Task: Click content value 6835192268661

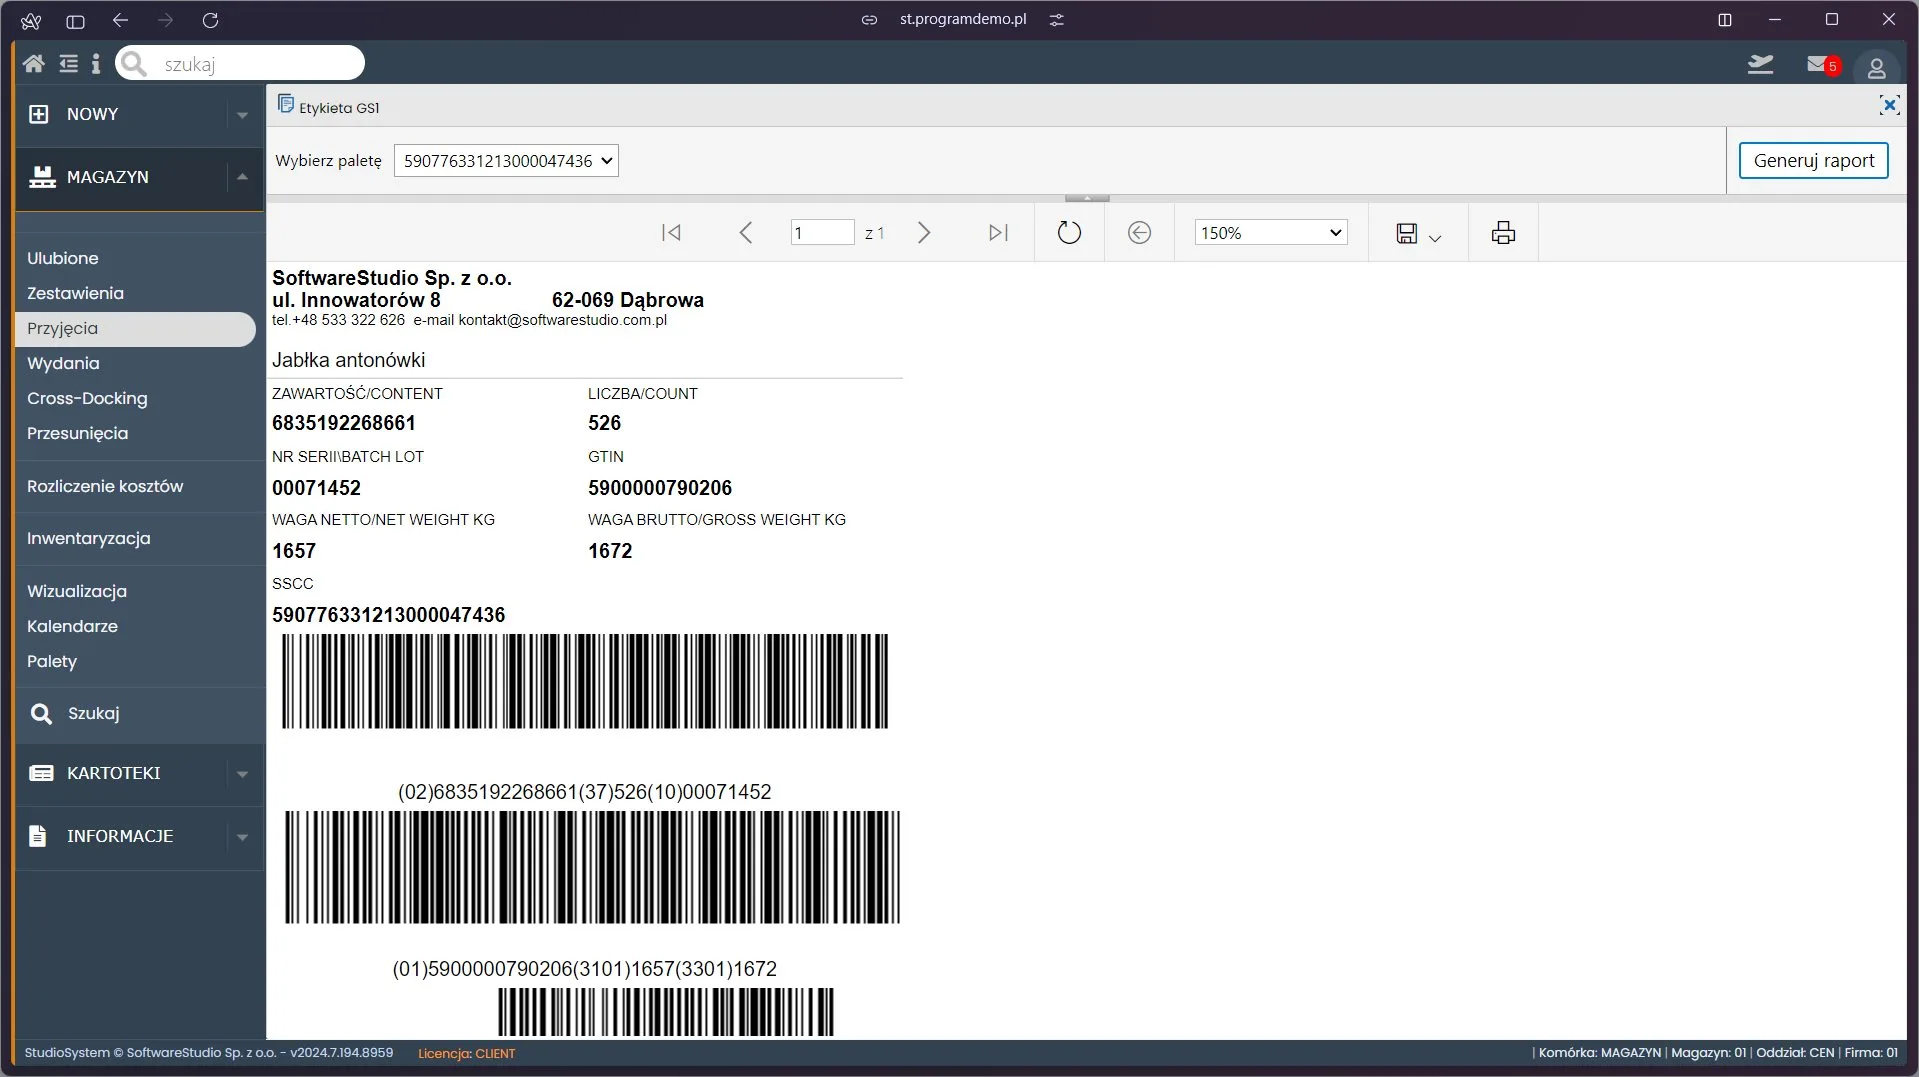Action: point(344,423)
